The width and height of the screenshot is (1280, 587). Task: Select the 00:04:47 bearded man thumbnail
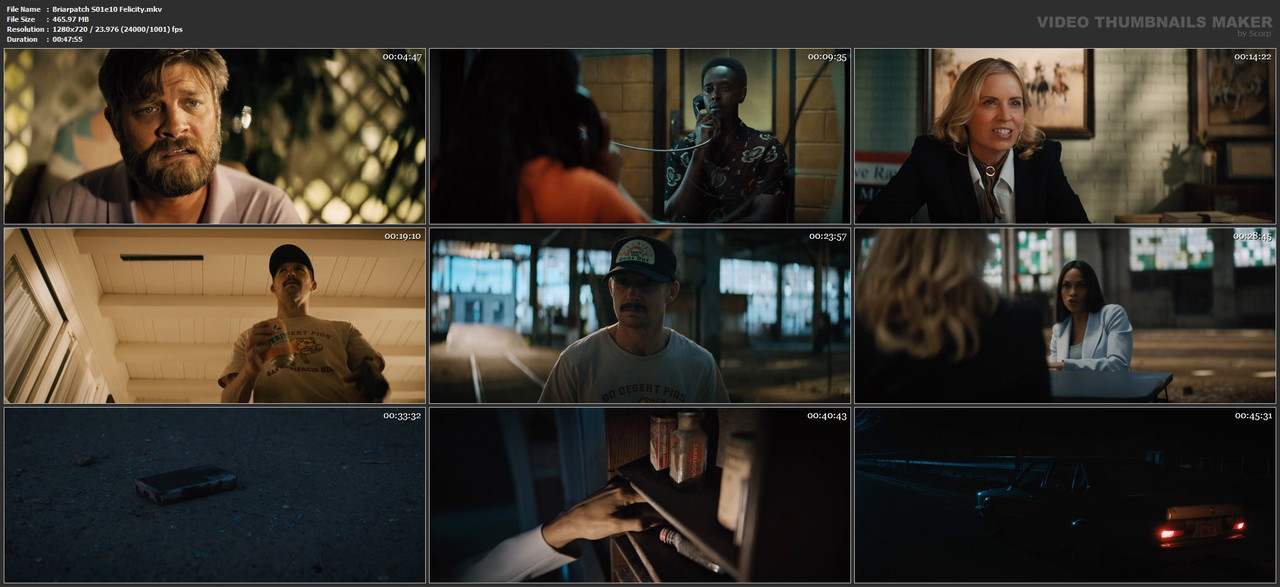tap(215, 136)
